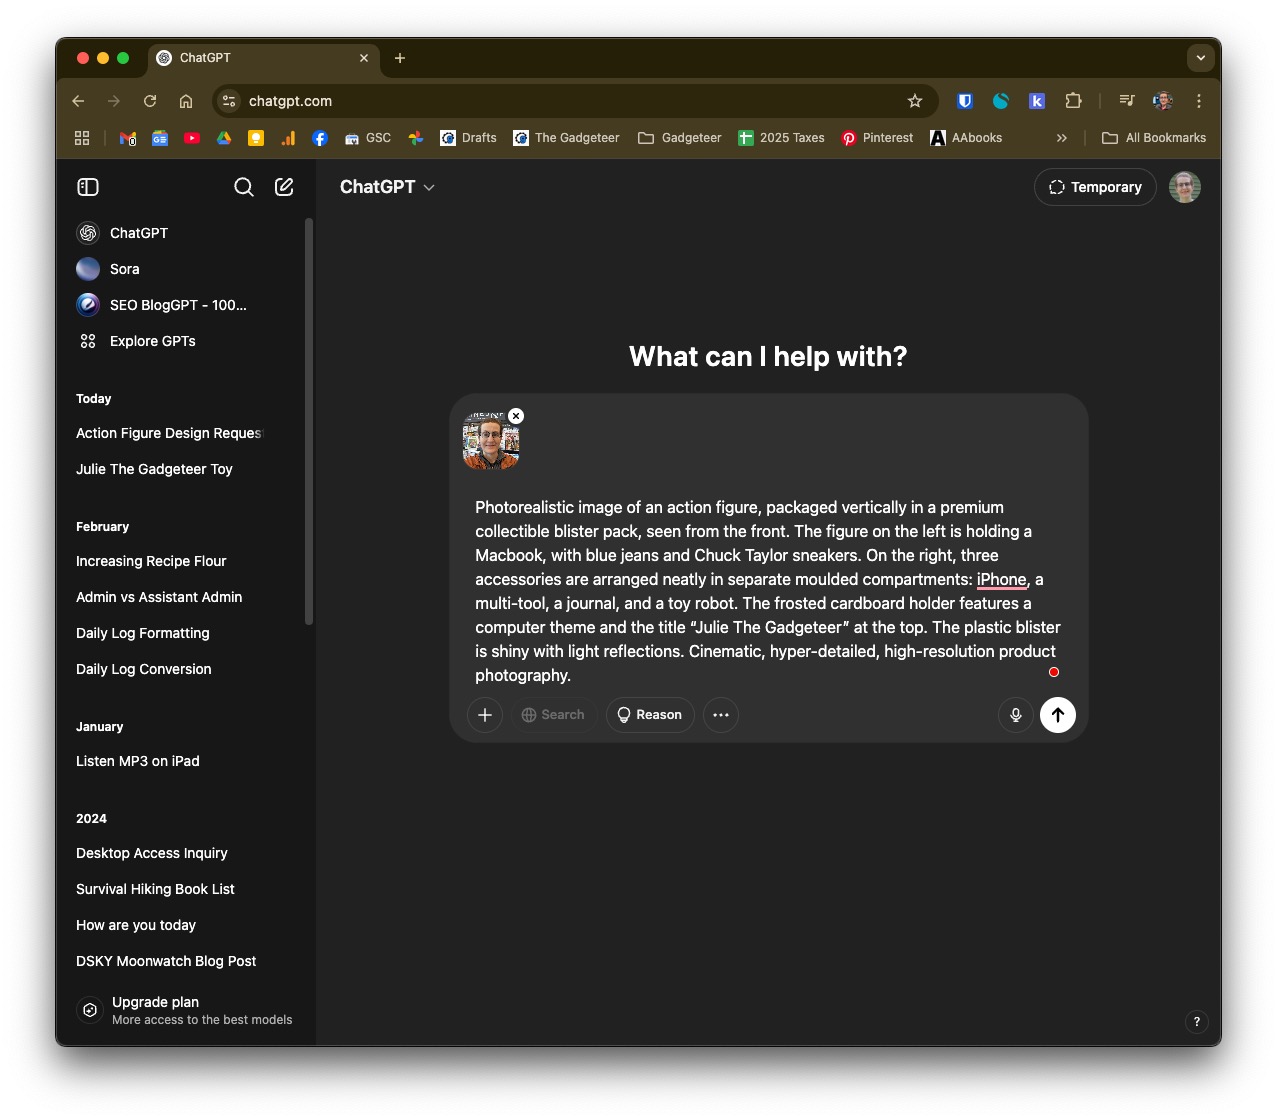The width and height of the screenshot is (1277, 1120).
Task: Open the attached photo thumbnail
Action: (491, 441)
